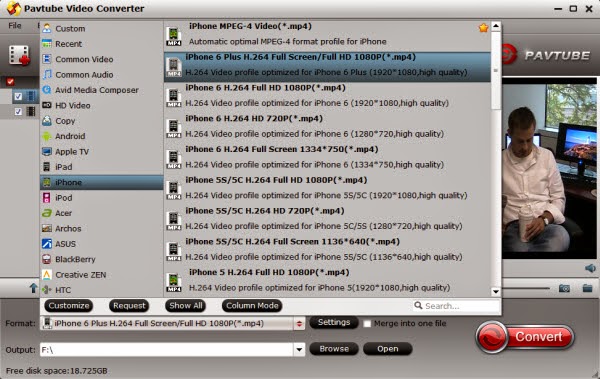This screenshot has width=600, height=379.
Task: Click the Show All button
Action: [186, 305]
